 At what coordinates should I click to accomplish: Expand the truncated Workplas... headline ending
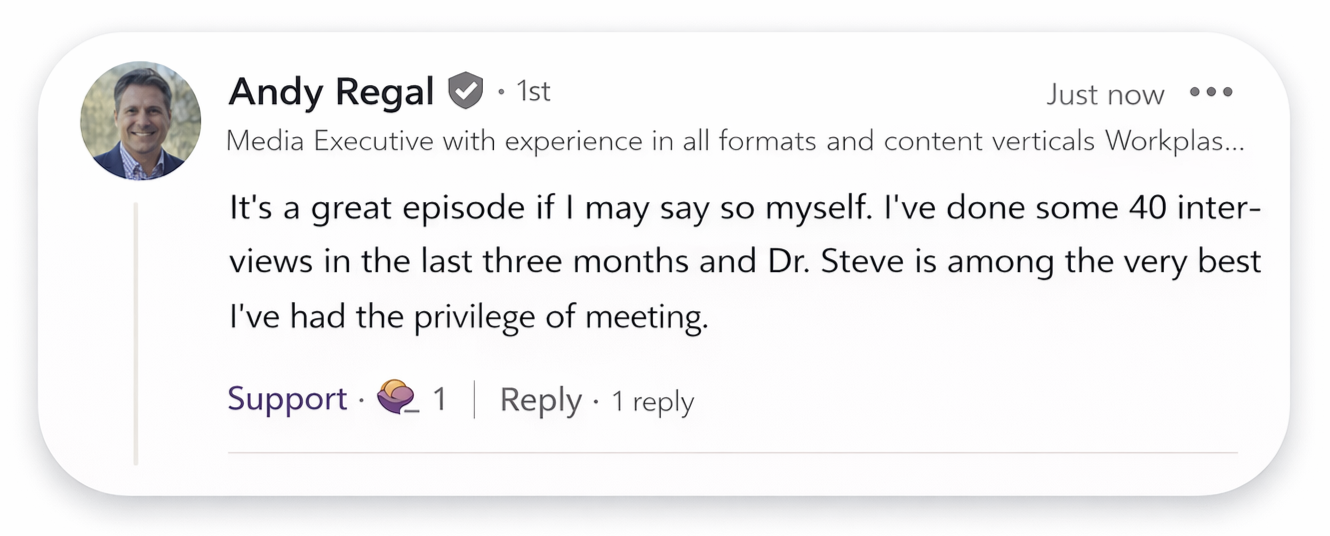point(1174,142)
